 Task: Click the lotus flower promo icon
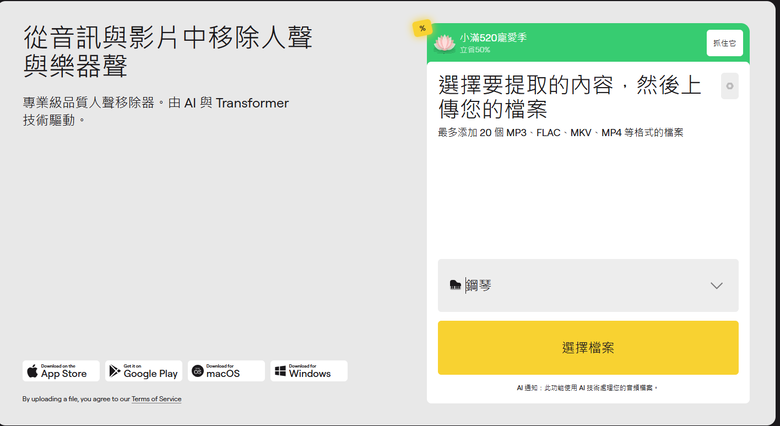tap(444, 43)
